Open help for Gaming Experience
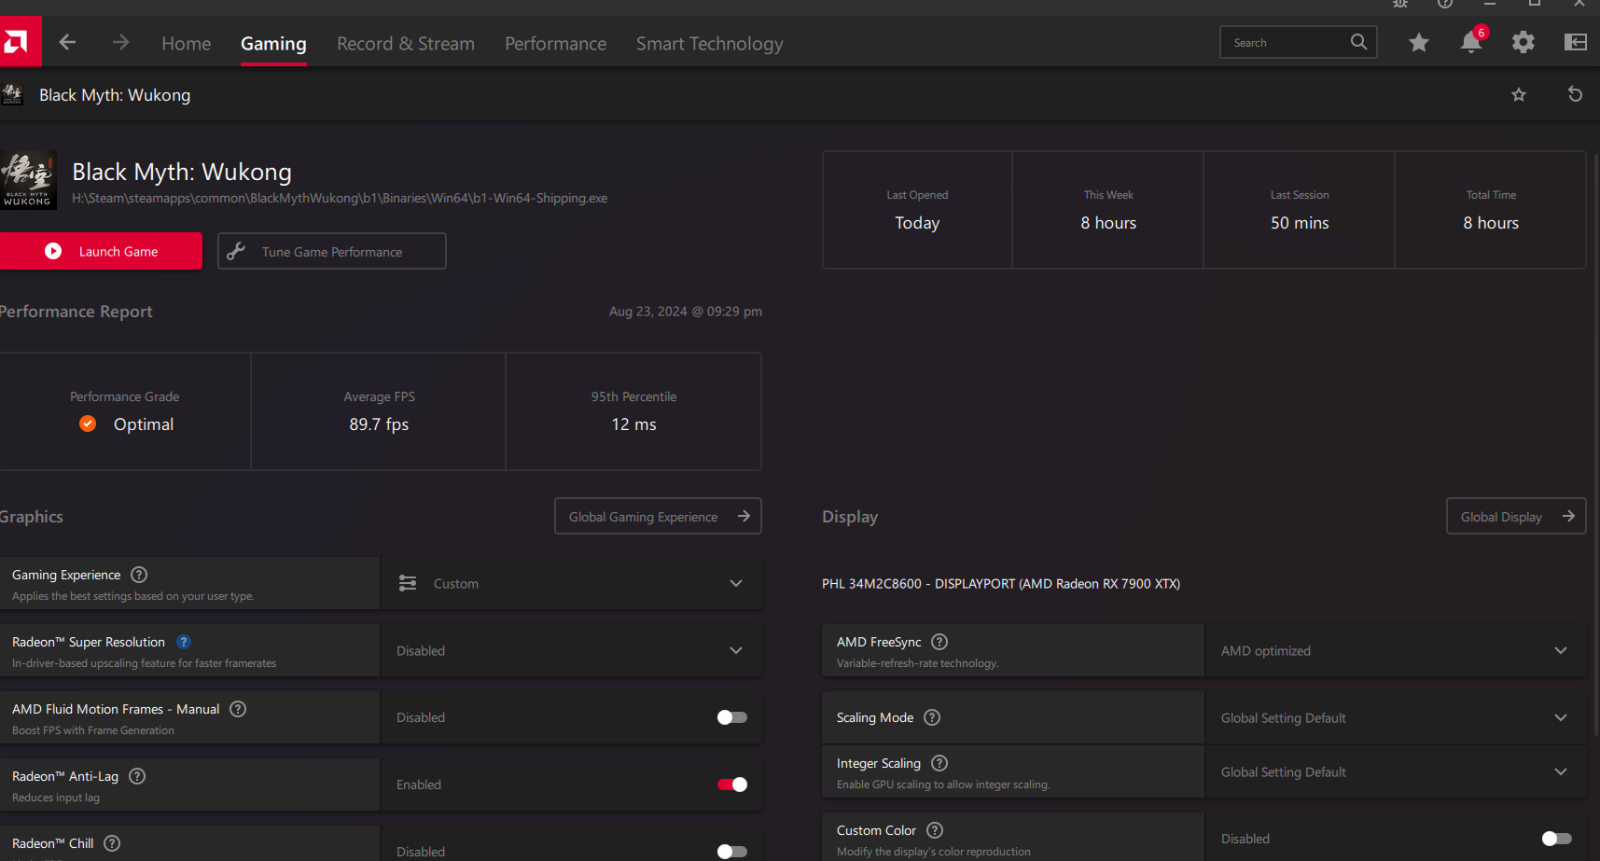The image size is (1600, 861). (139, 574)
